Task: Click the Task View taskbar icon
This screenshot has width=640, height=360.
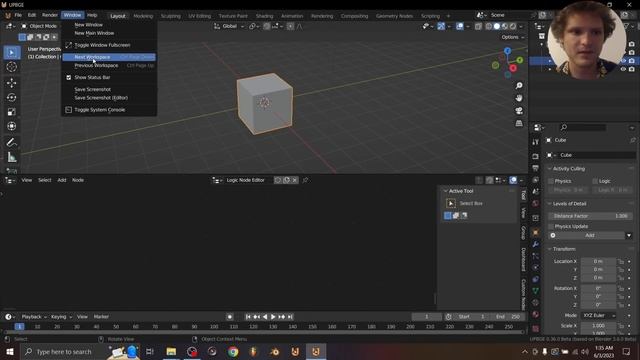Action: click(x=150, y=351)
